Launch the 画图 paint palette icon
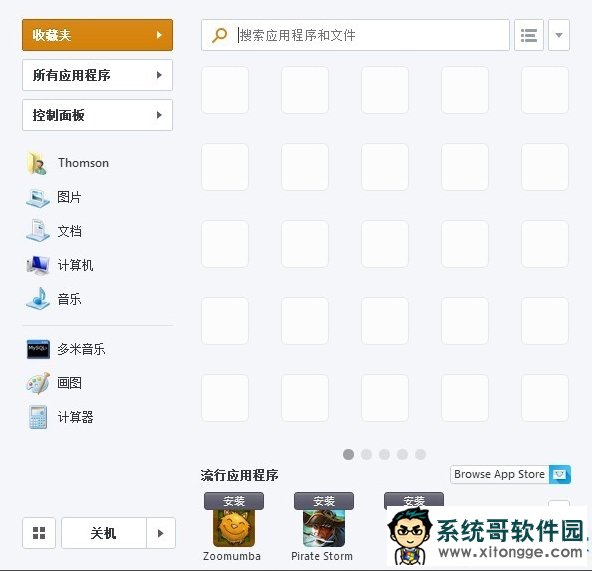 (x=37, y=383)
